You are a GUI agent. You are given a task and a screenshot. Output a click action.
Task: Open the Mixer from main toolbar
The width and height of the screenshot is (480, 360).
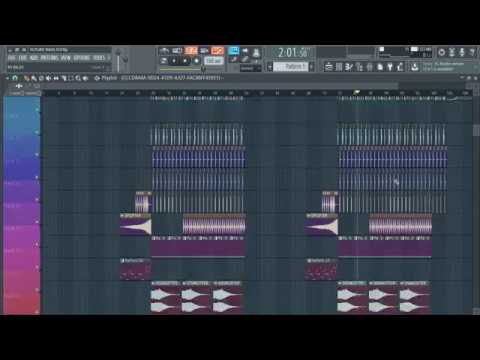pyautogui.click(x=359, y=67)
